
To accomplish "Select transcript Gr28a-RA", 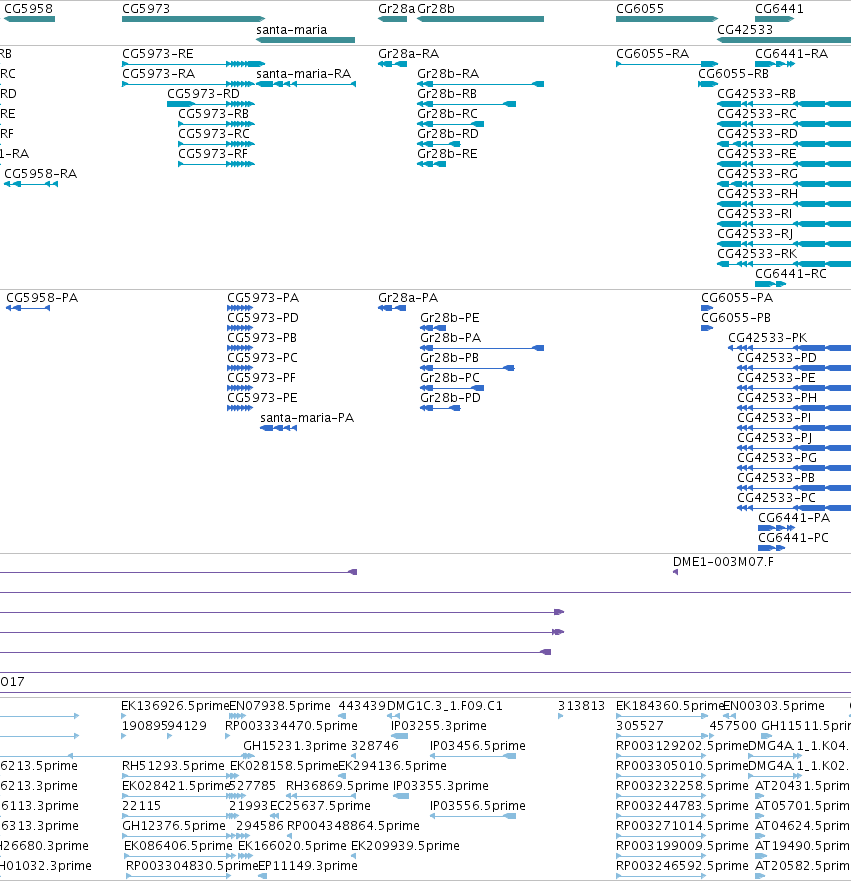I will pyautogui.click(x=408, y=54).
